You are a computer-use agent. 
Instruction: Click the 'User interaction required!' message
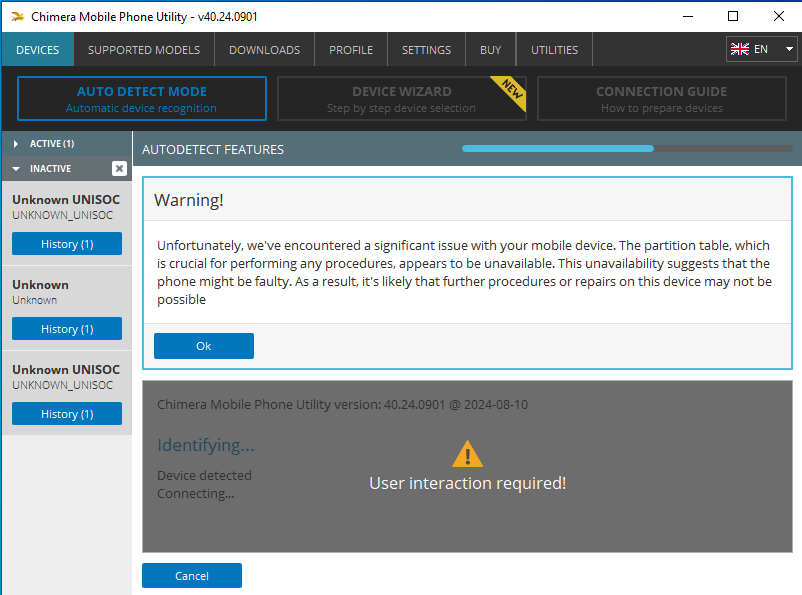coord(467,483)
